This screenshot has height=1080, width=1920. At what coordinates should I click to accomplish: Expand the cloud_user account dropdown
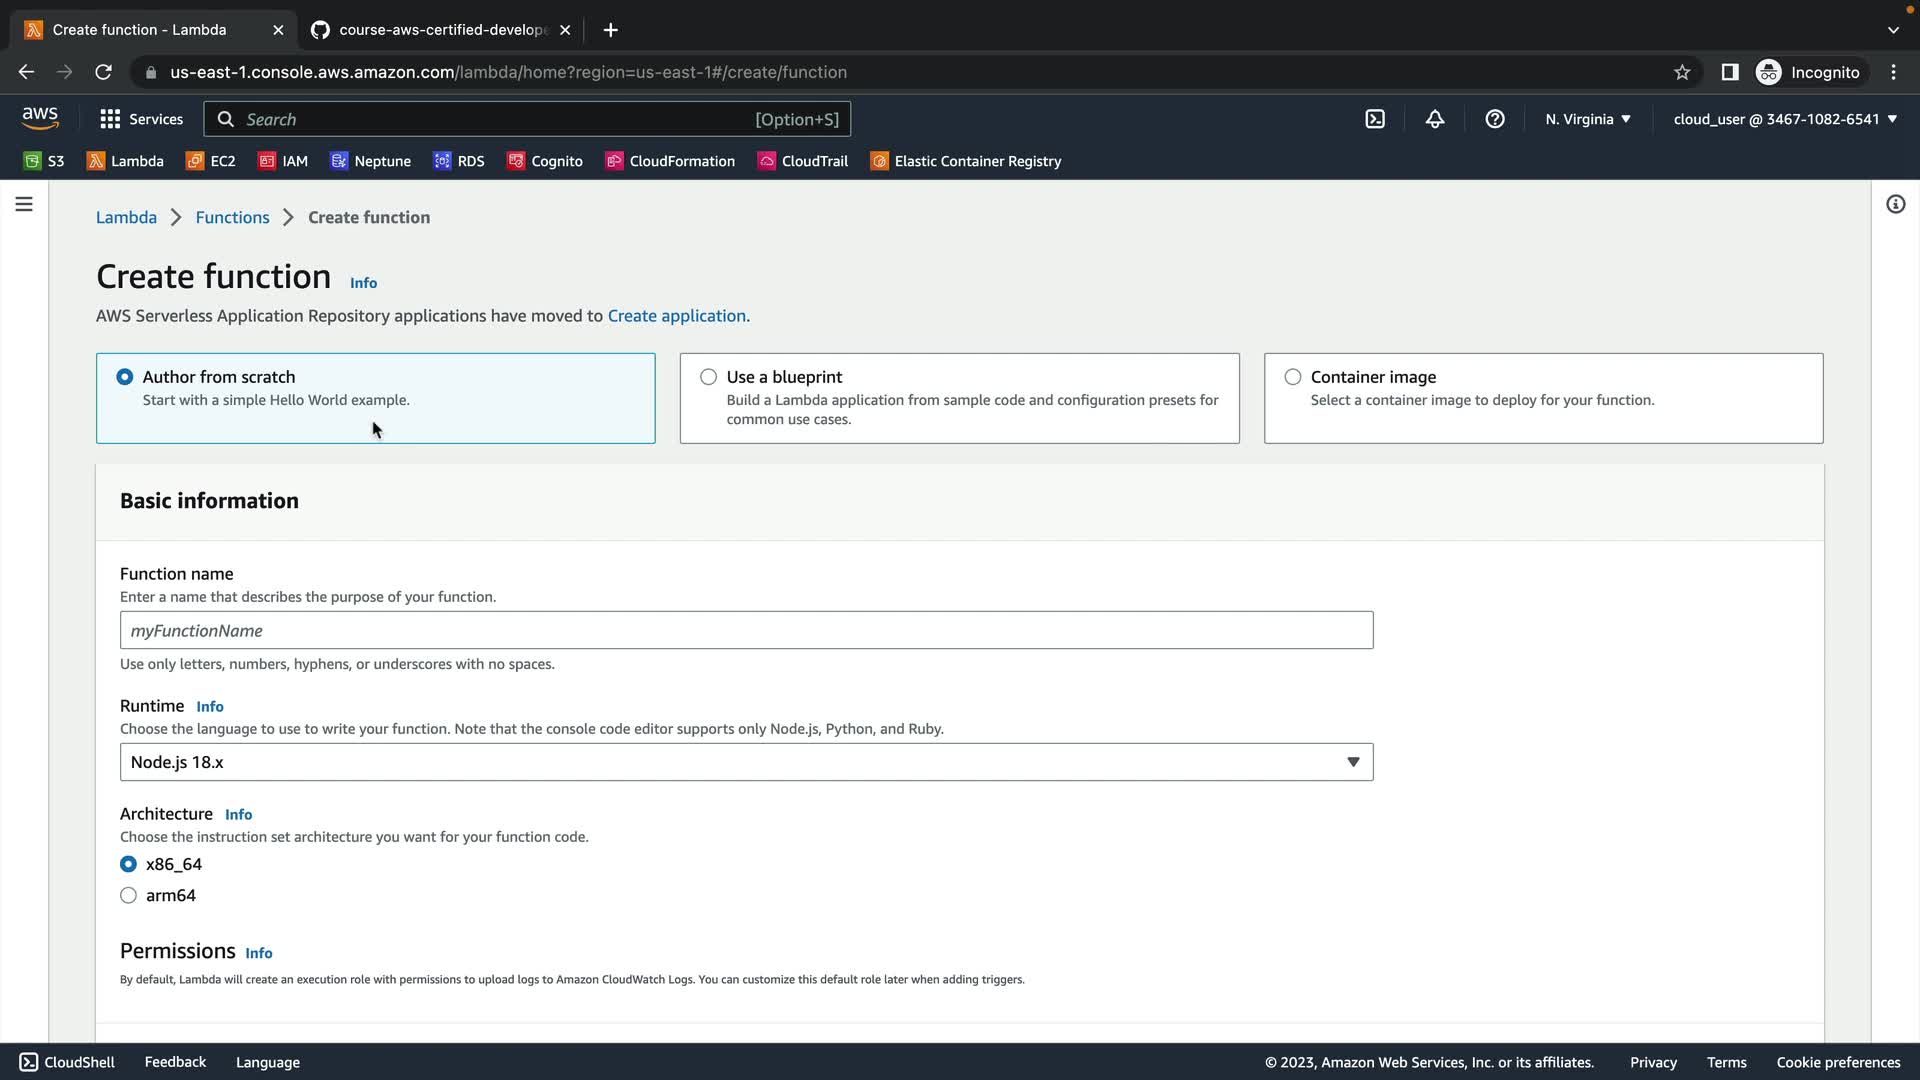(1784, 119)
